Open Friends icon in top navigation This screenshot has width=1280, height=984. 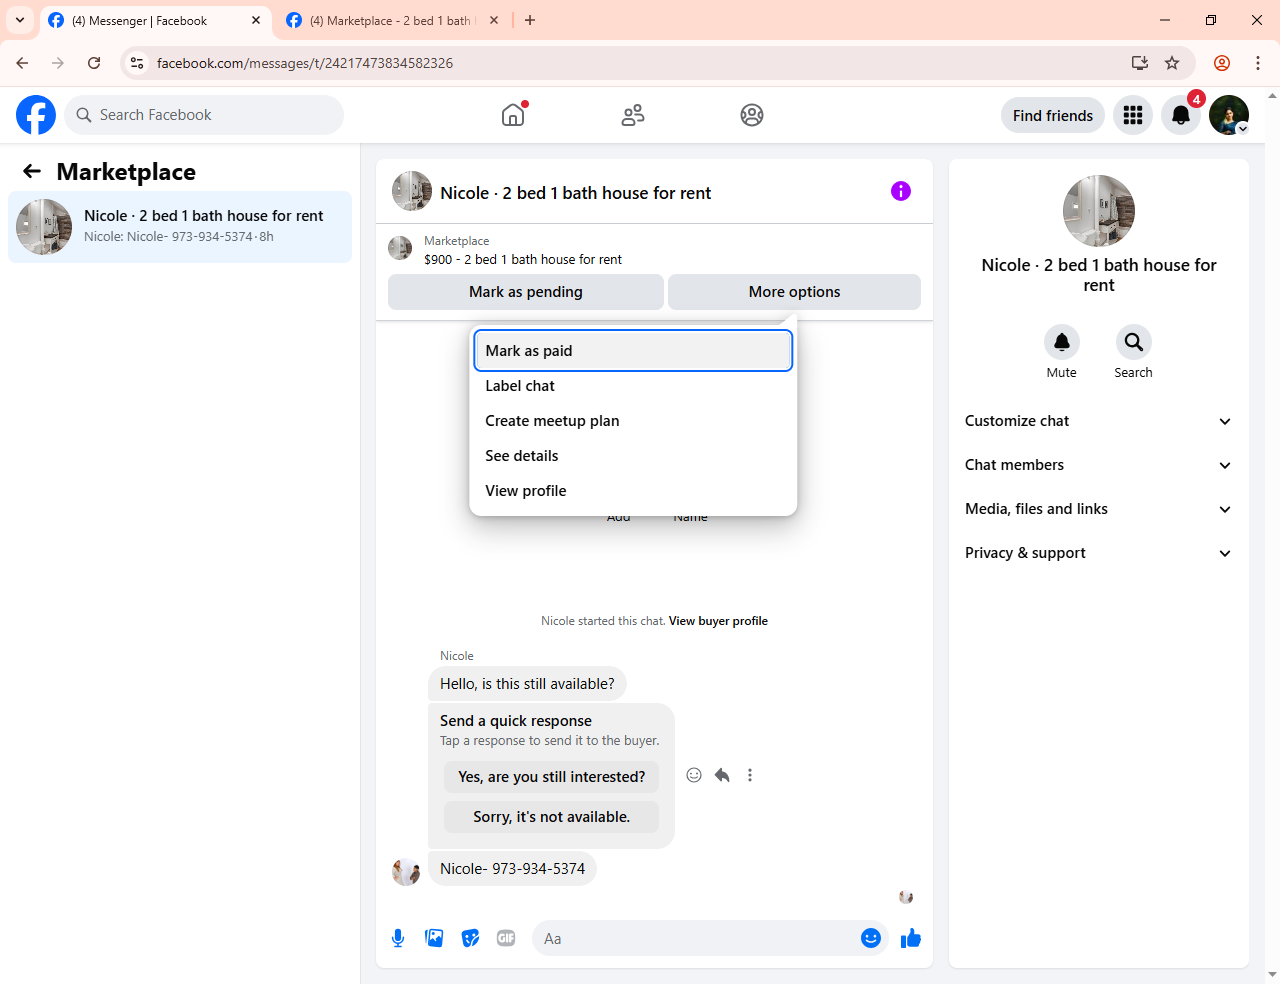click(633, 115)
